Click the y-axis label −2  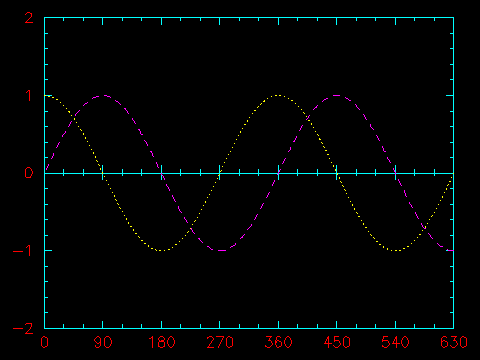point(23,329)
